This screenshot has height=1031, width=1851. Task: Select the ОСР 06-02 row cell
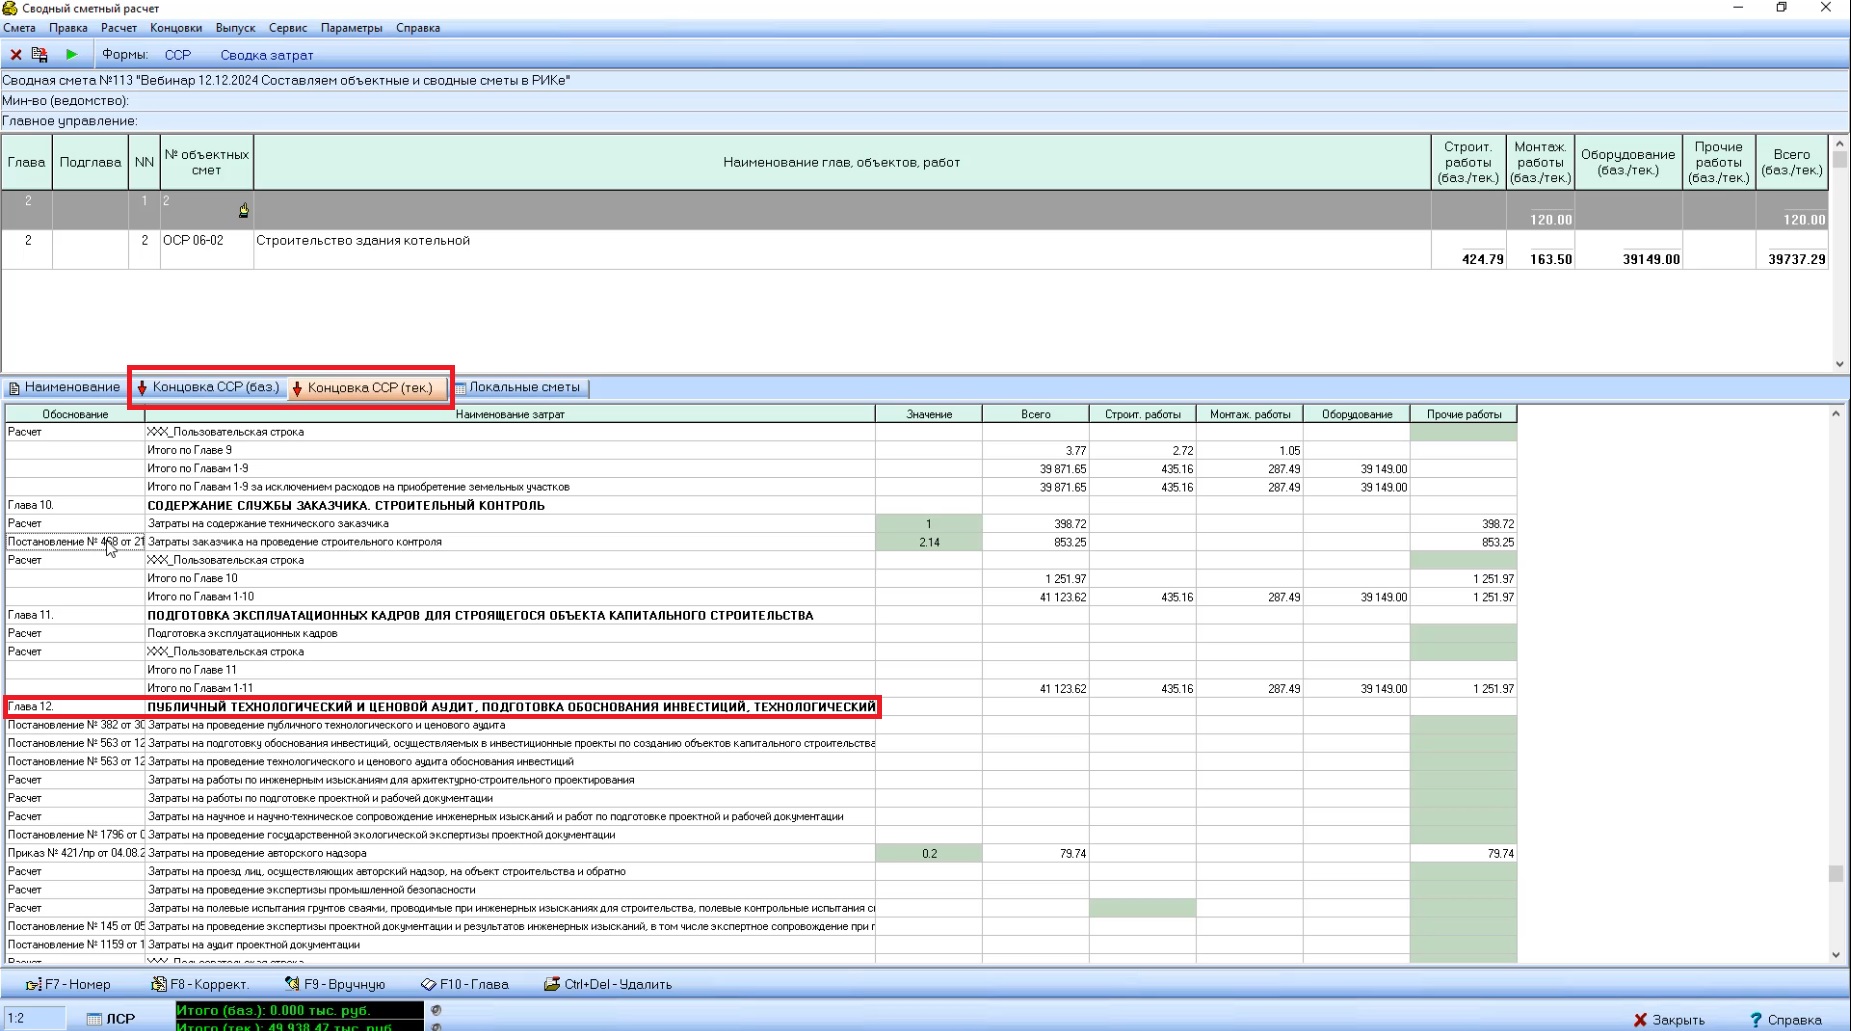207,249
